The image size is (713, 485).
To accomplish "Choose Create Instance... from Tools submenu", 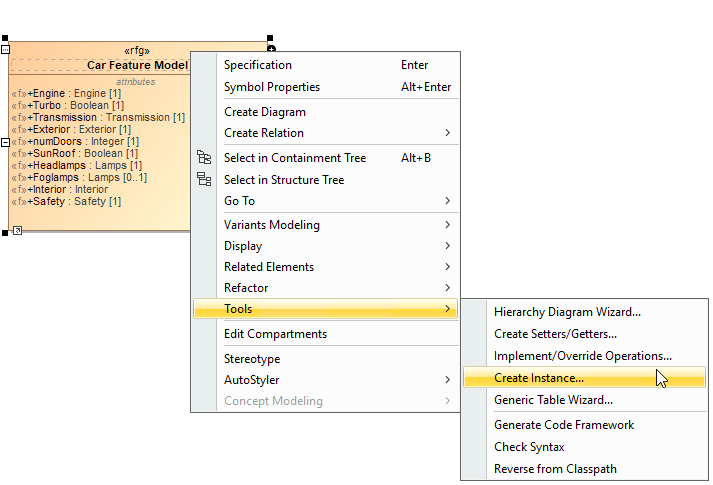I will pyautogui.click(x=539, y=378).
